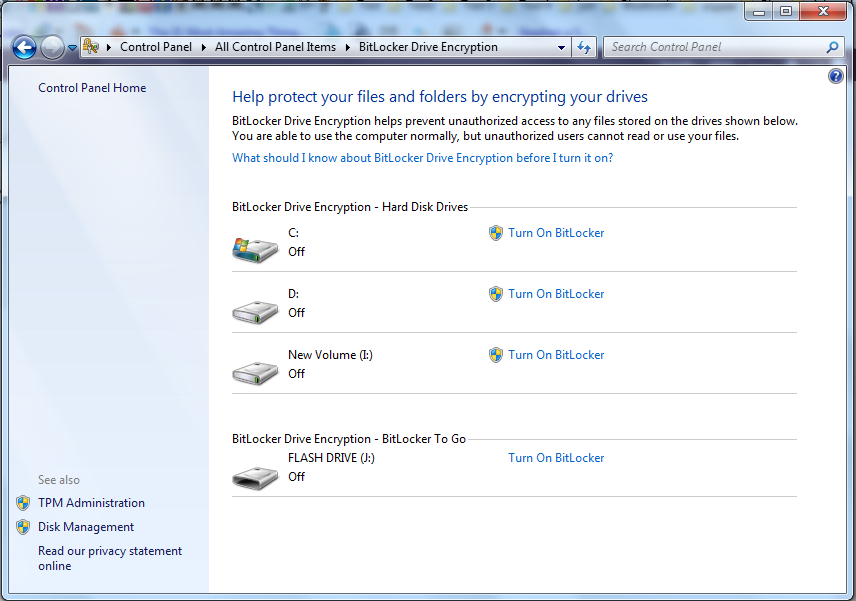
Task: Click the Off status under D:
Action: [x=296, y=313]
